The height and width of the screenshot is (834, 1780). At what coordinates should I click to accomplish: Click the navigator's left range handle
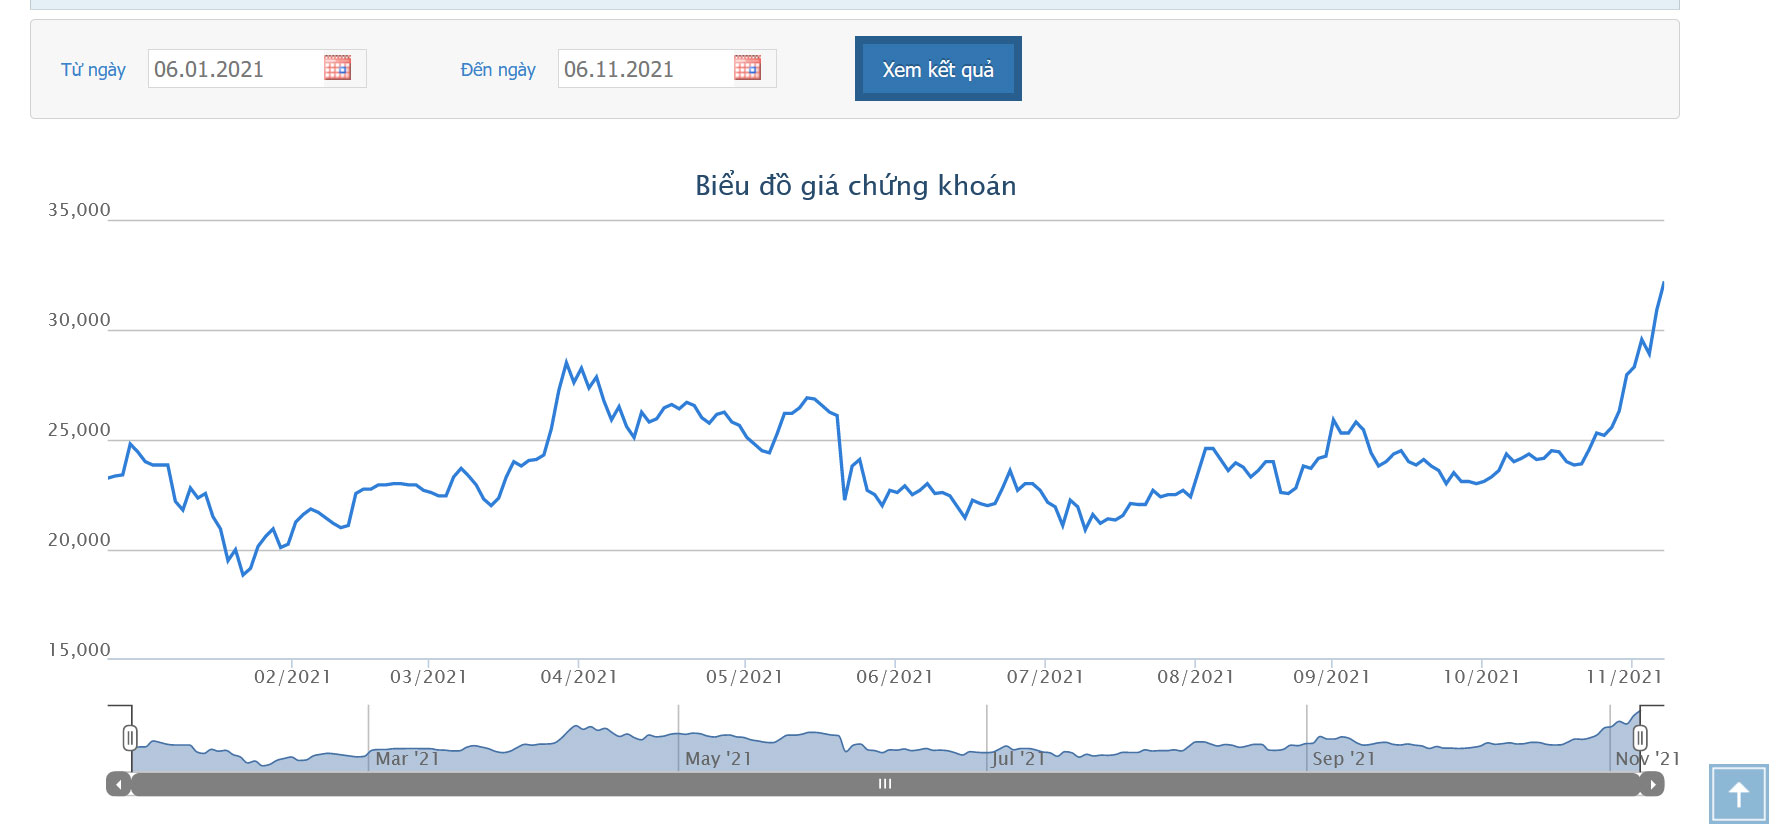130,738
